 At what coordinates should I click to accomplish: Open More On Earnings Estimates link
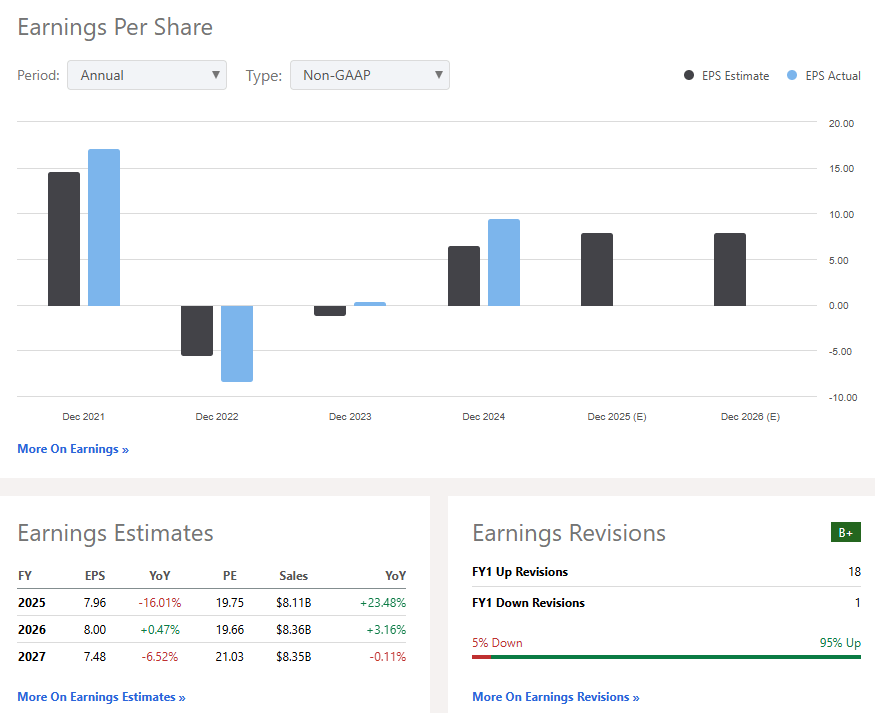[101, 697]
